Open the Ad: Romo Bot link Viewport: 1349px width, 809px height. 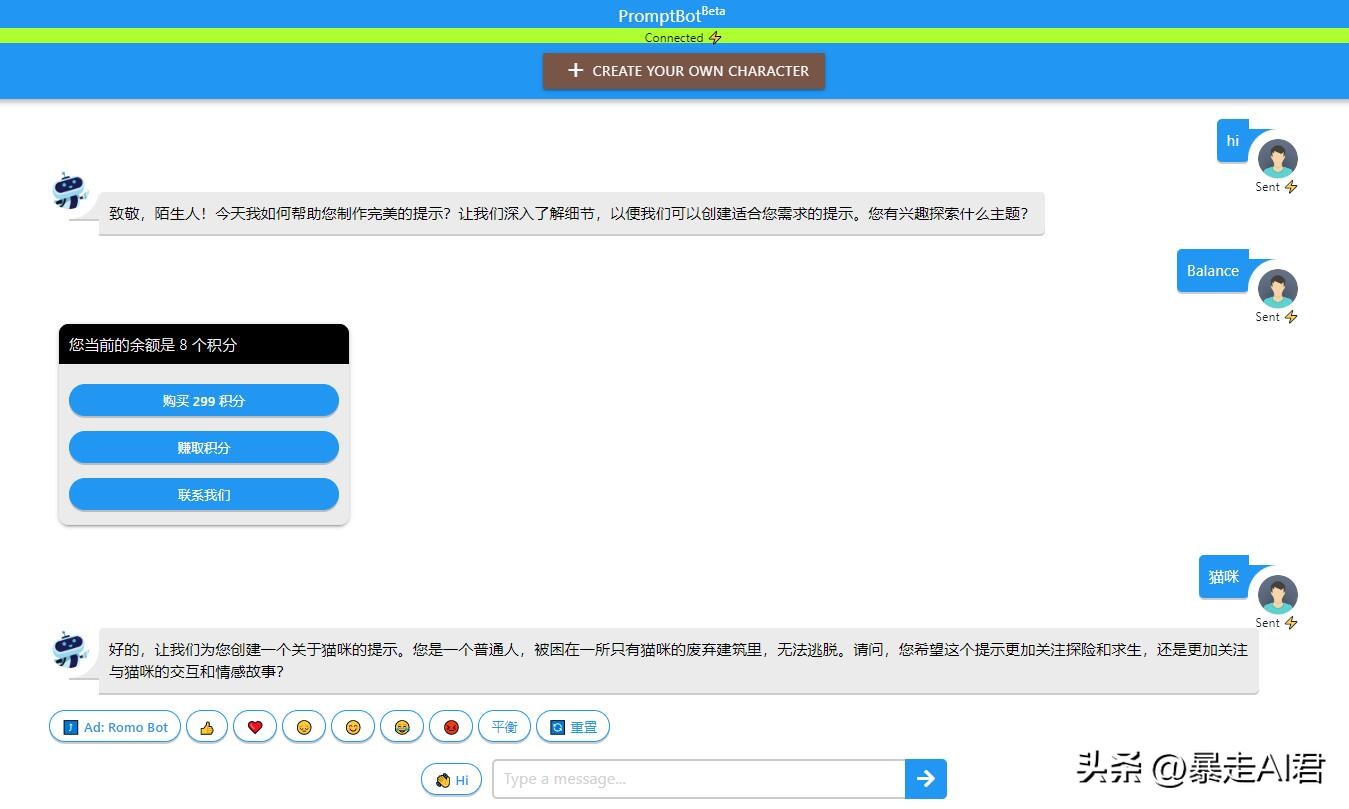tap(114, 727)
